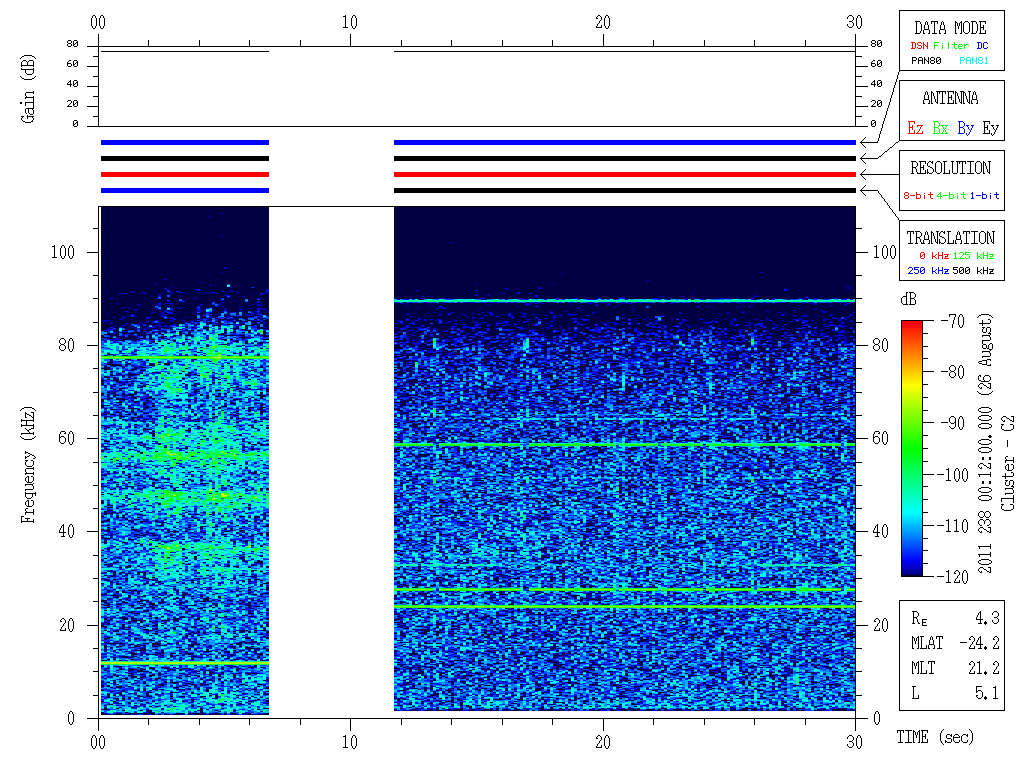Screen dimensions: 1024x768
Task: Select the red DSN data mode label
Action: (919, 46)
